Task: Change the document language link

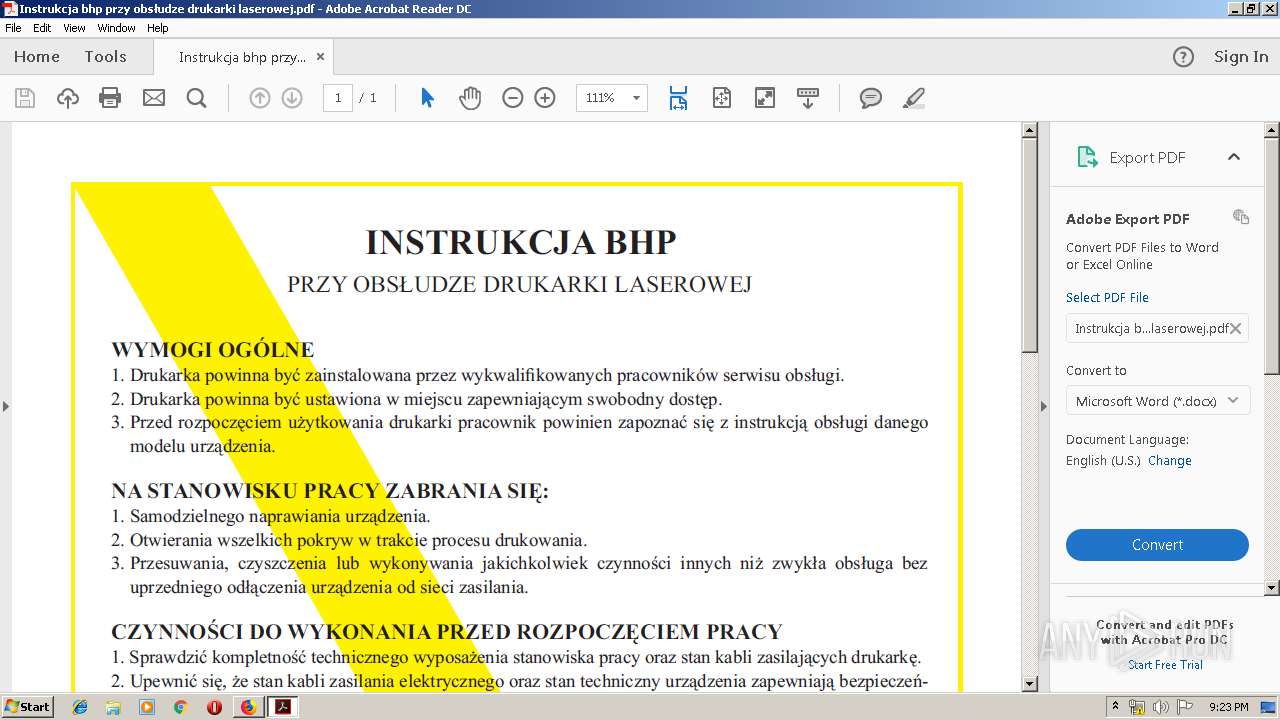Action: click(1170, 461)
